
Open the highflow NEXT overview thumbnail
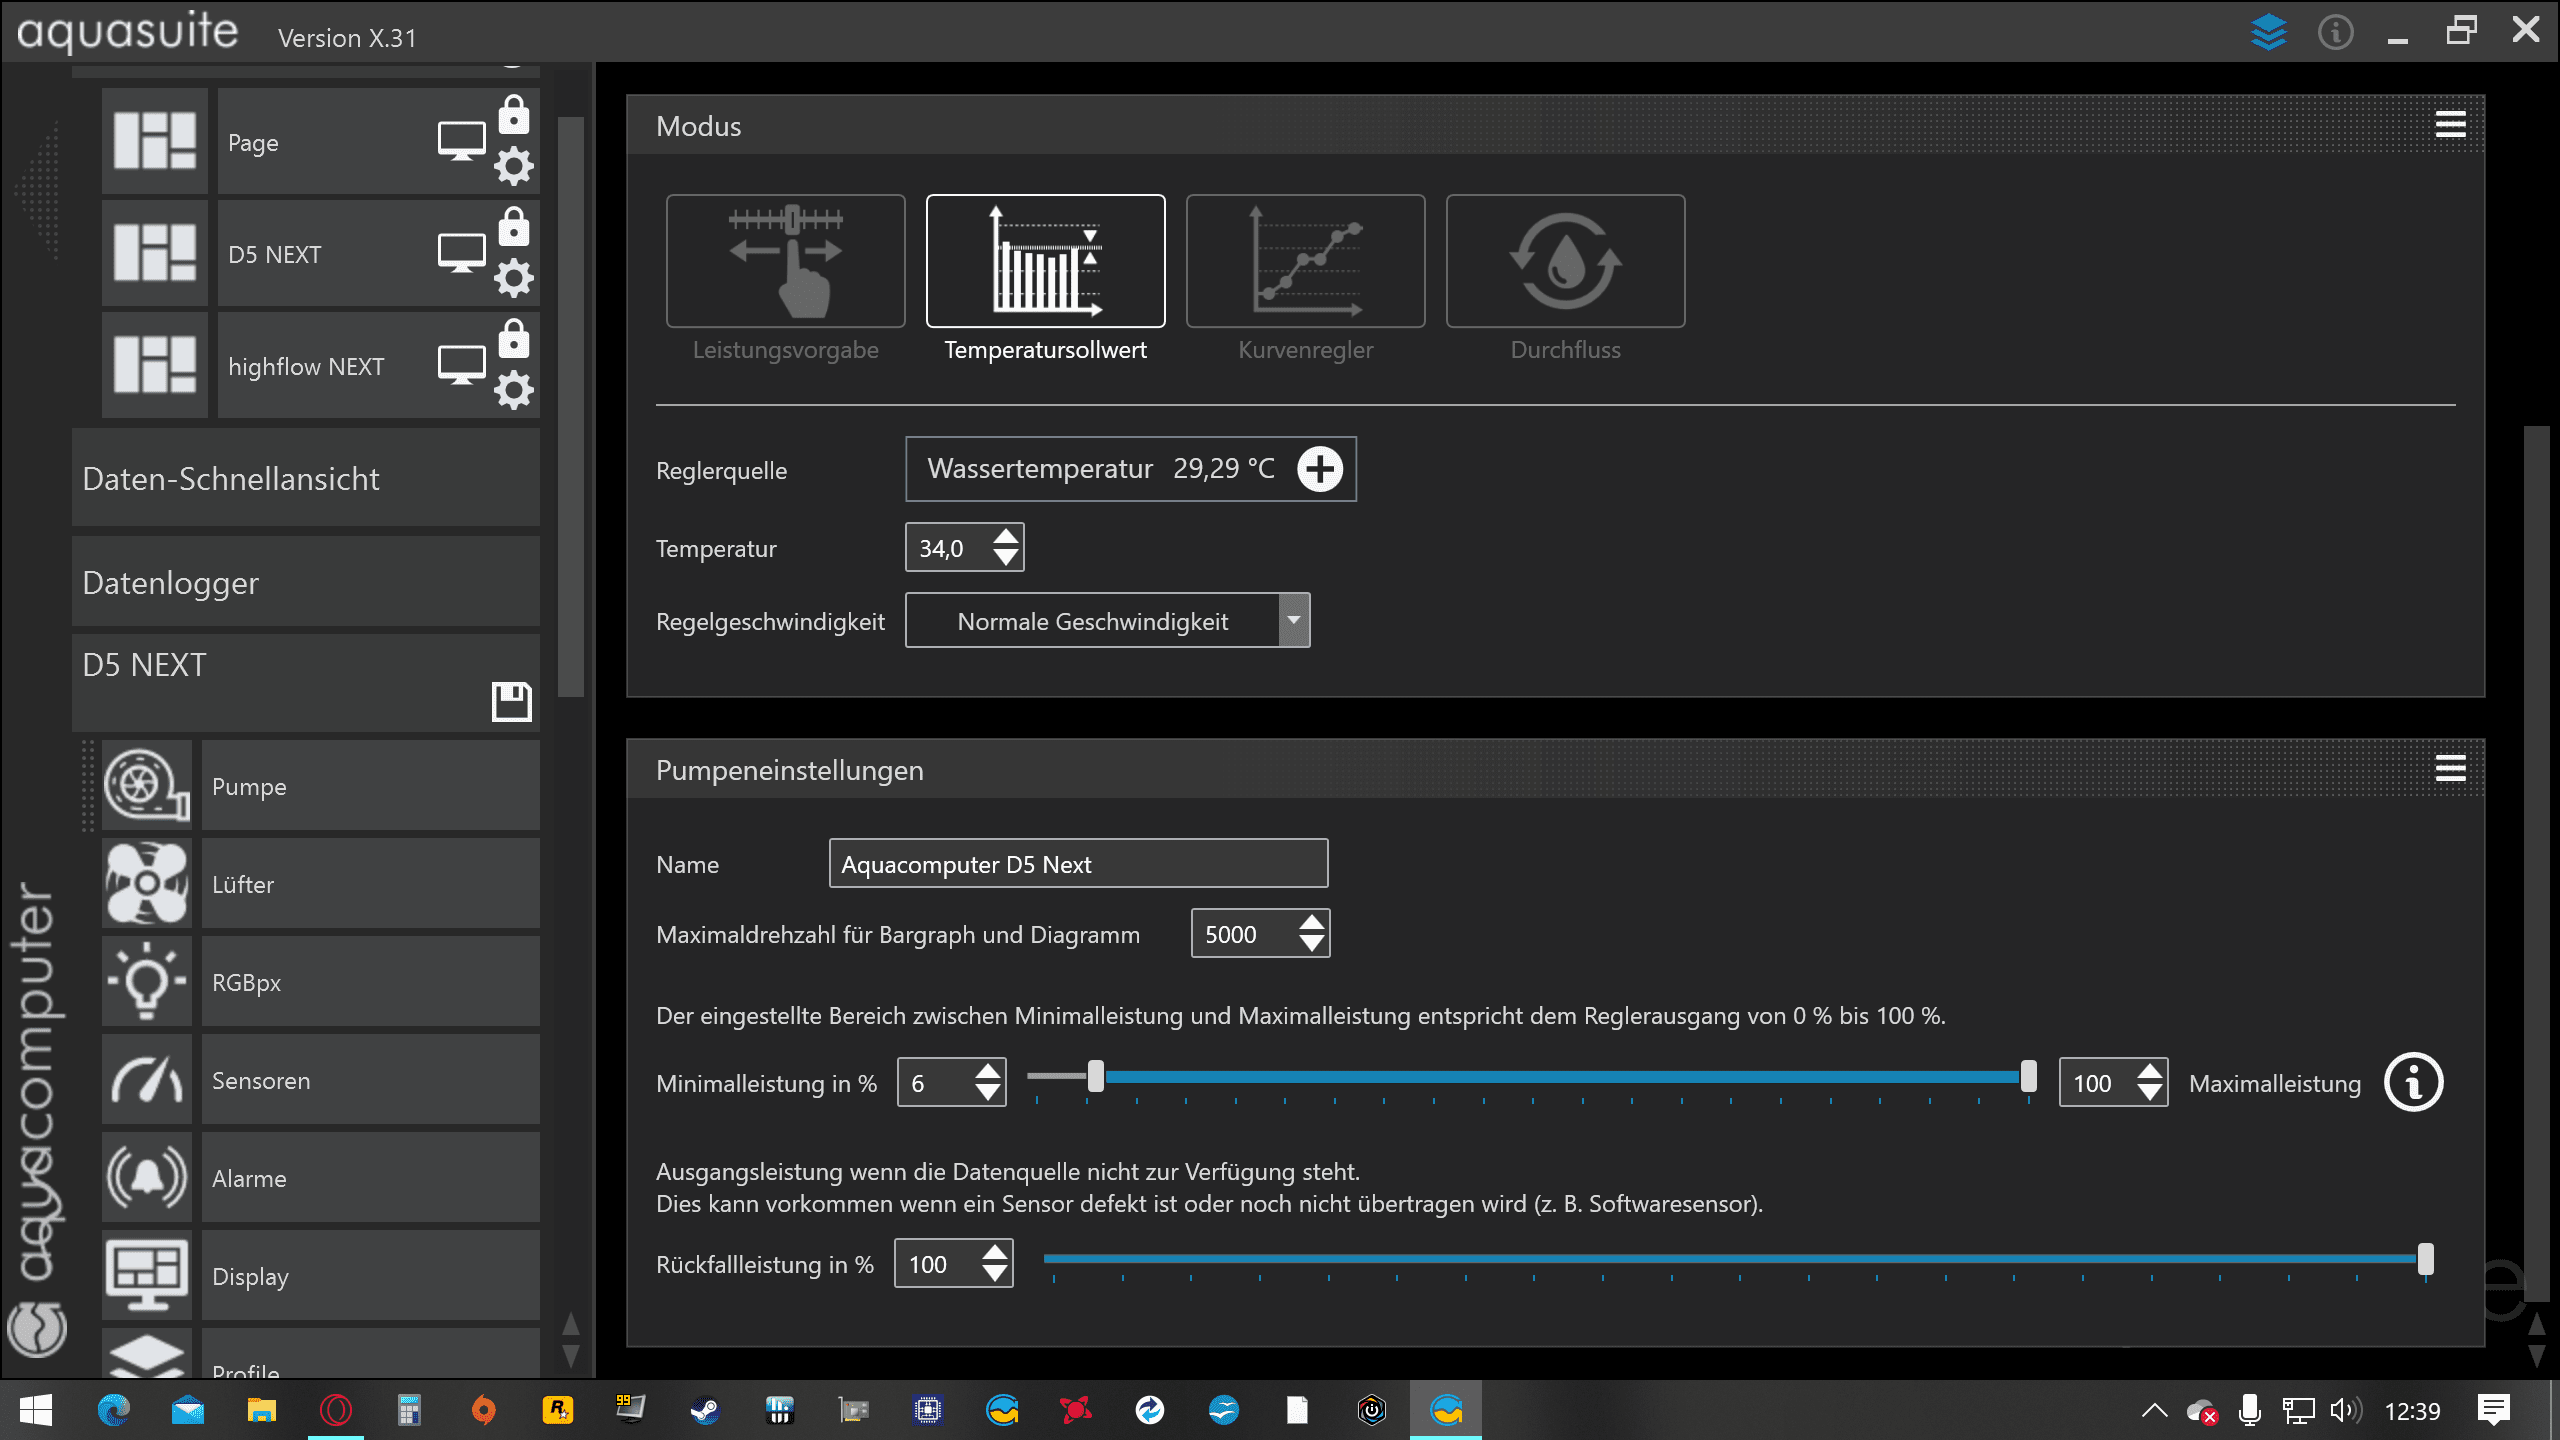(x=154, y=365)
